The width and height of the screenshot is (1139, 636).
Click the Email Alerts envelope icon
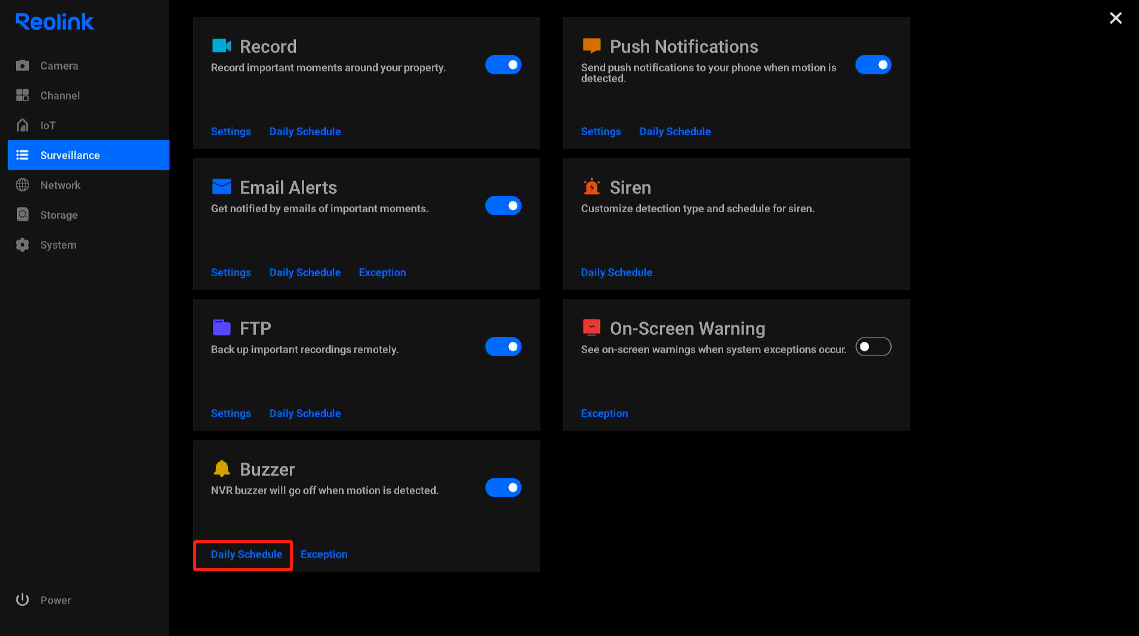(x=222, y=187)
